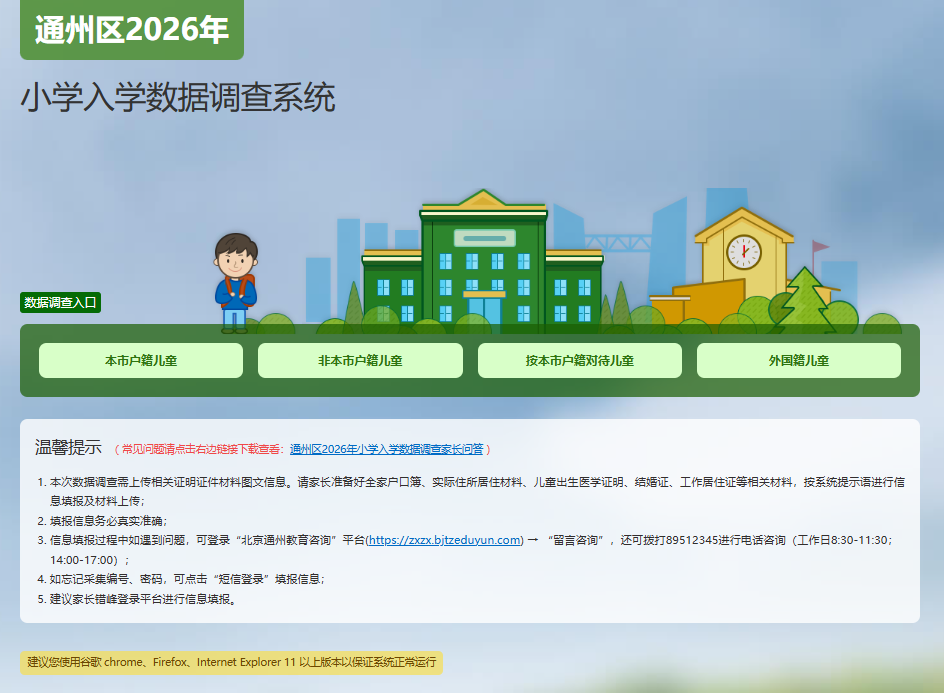Click the 小学入学数据调查系统 page heading
The width and height of the screenshot is (944, 693).
click(x=178, y=98)
